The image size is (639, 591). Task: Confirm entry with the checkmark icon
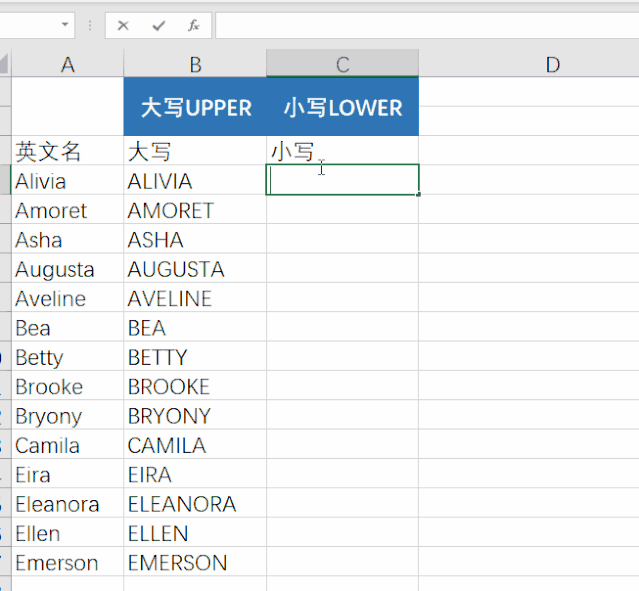pos(159,26)
